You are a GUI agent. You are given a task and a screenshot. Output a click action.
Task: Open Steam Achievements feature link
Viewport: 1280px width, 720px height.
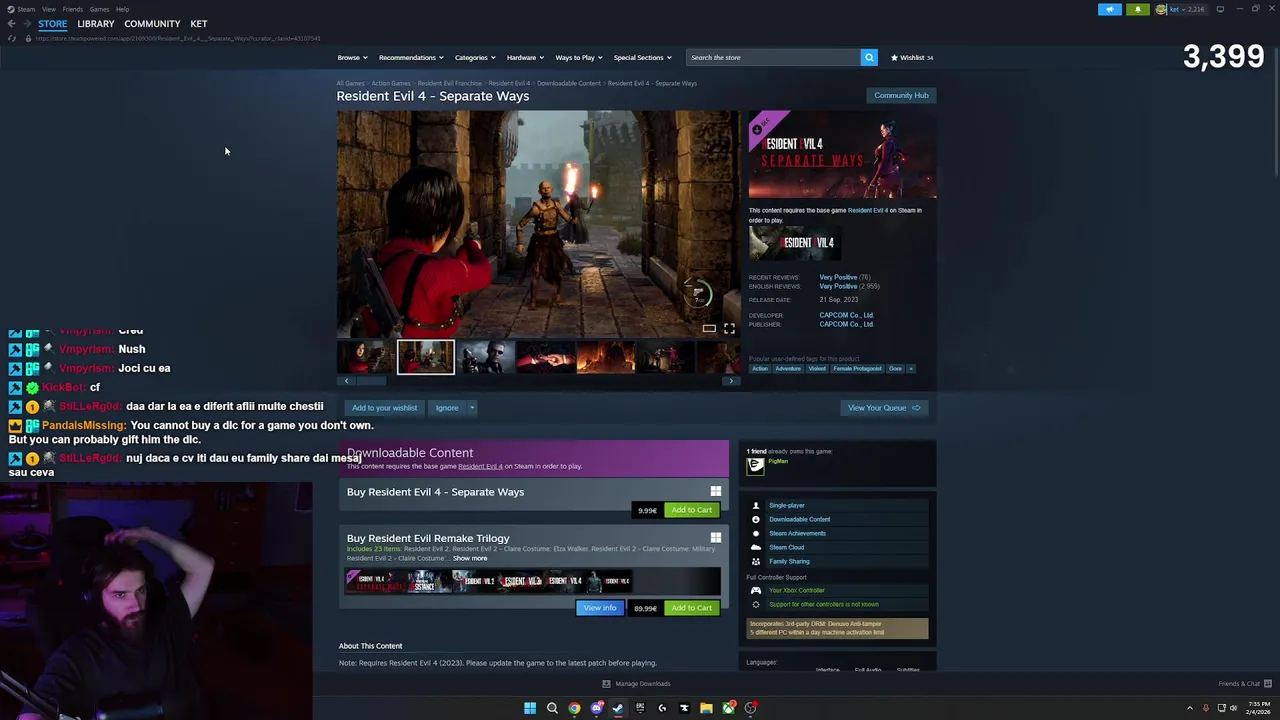point(797,533)
